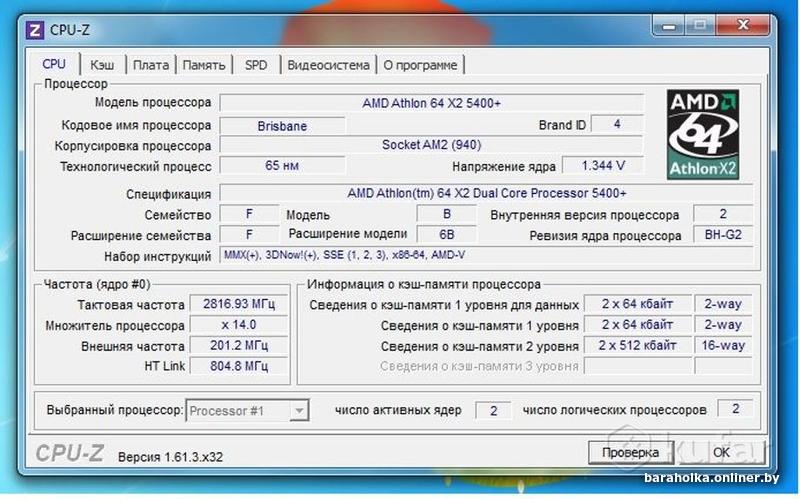Select the Память tab

click(x=204, y=65)
